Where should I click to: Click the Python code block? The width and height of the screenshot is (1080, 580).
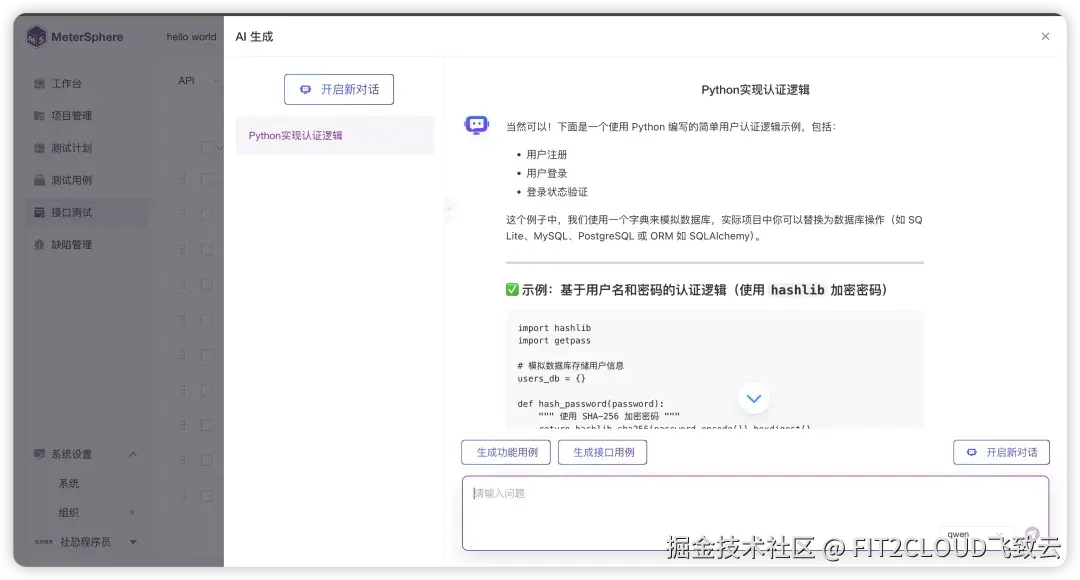(715, 370)
